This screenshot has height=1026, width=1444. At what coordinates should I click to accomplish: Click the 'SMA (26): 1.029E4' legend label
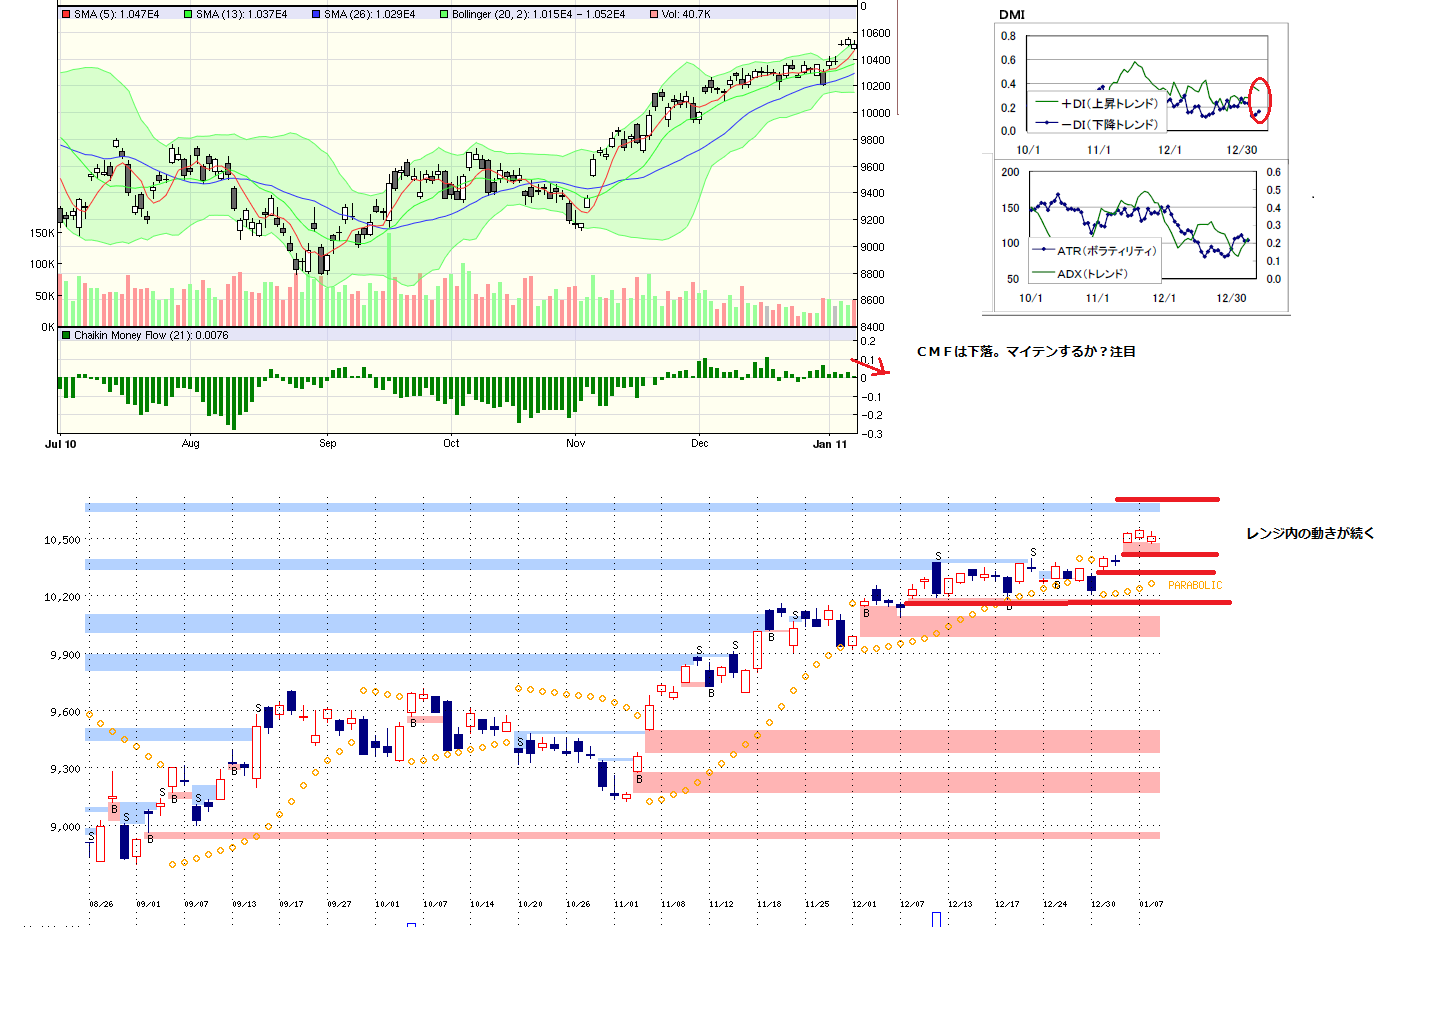[370, 15]
